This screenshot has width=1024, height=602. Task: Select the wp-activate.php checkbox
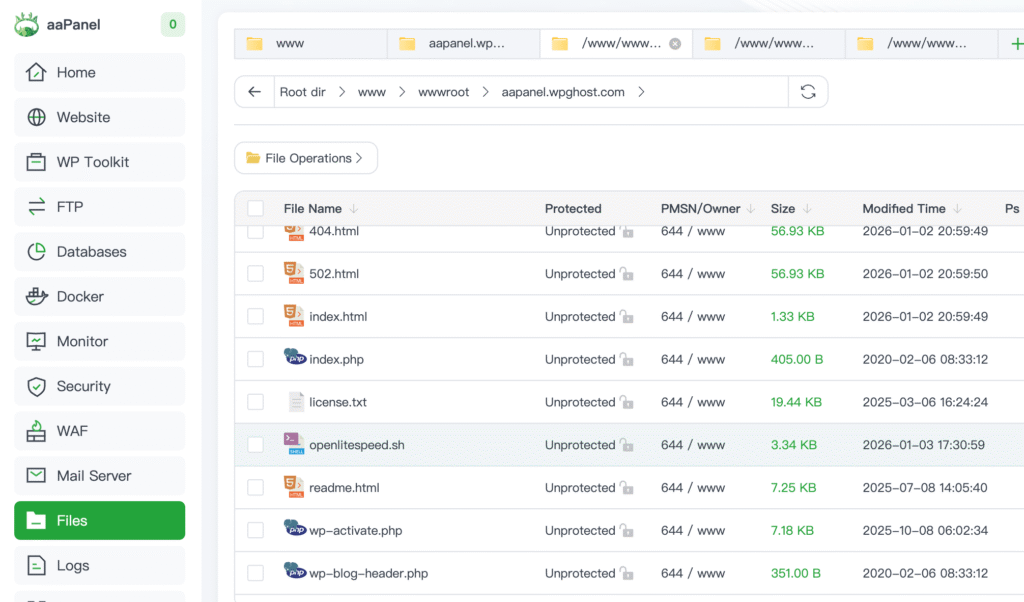click(x=256, y=531)
